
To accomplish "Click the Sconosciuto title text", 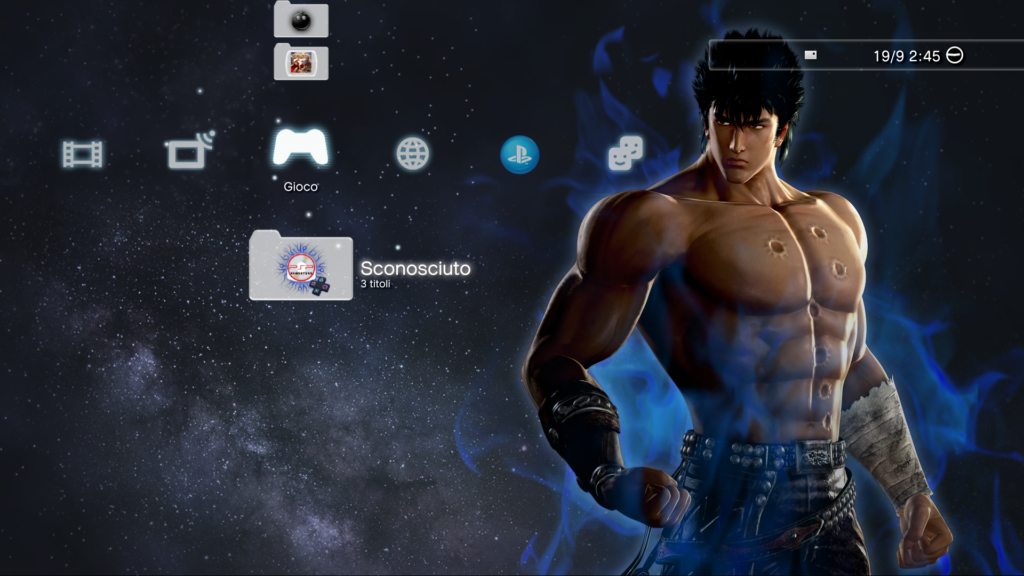I will (415, 268).
